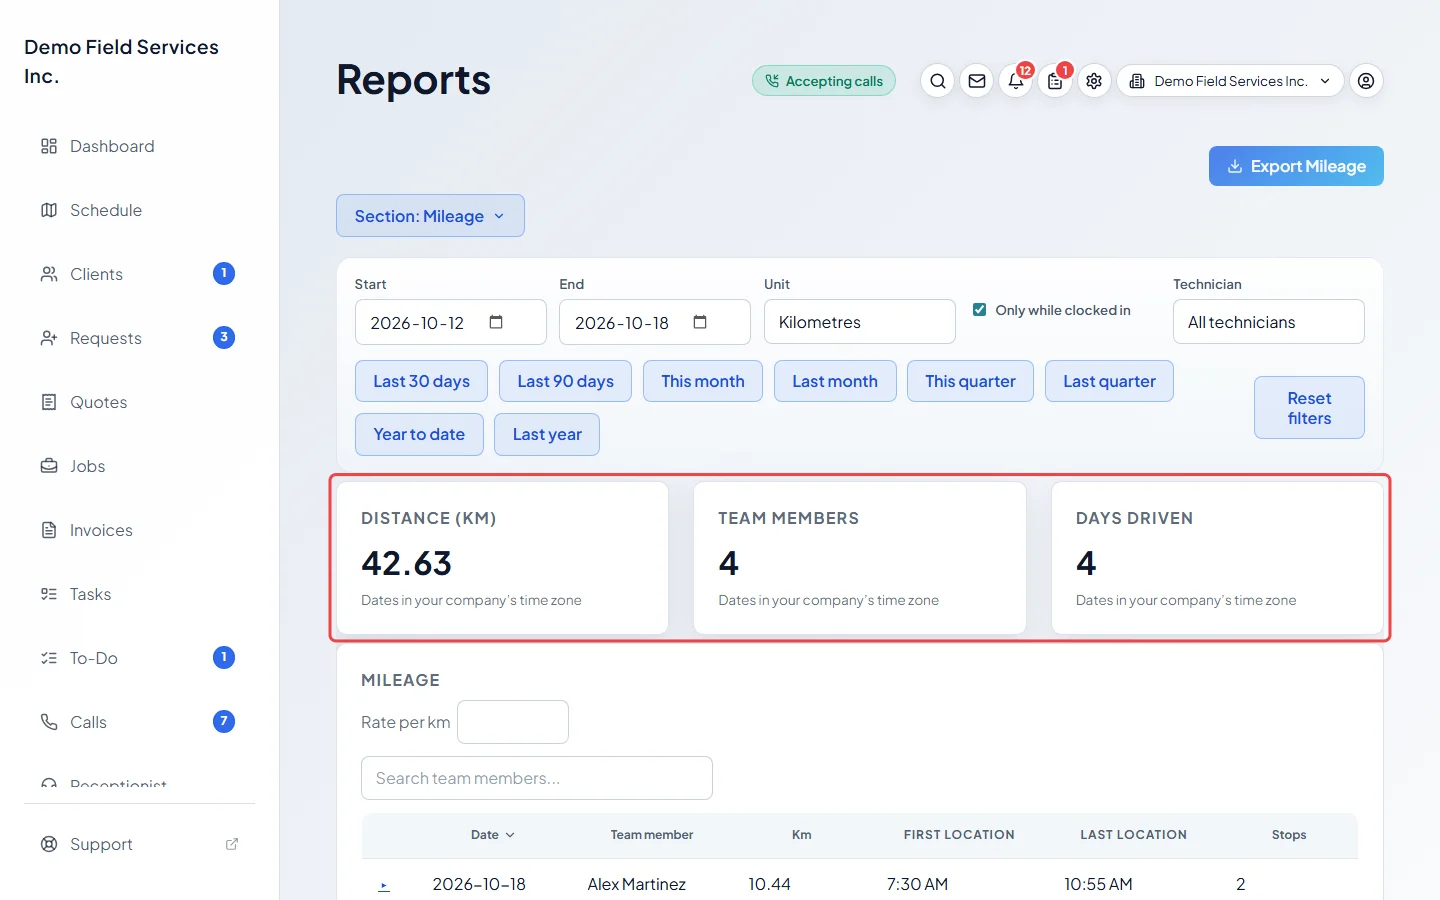Apply the Year to date filter
This screenshot has width=1440, height=900.
coord(419,434)
